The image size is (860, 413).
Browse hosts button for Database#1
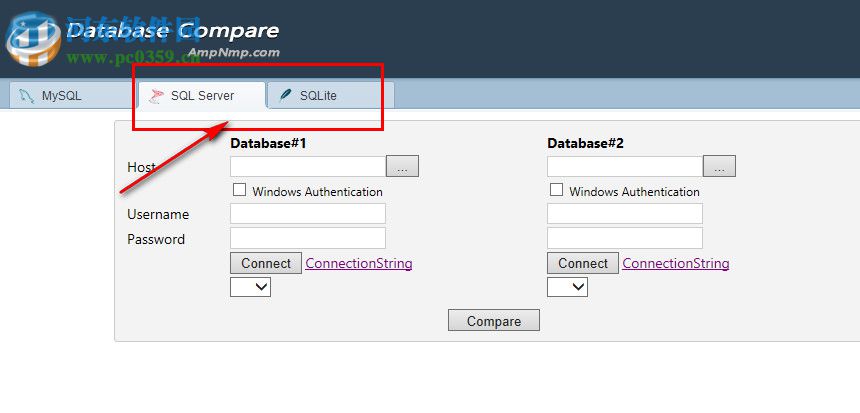pos(402,167)
